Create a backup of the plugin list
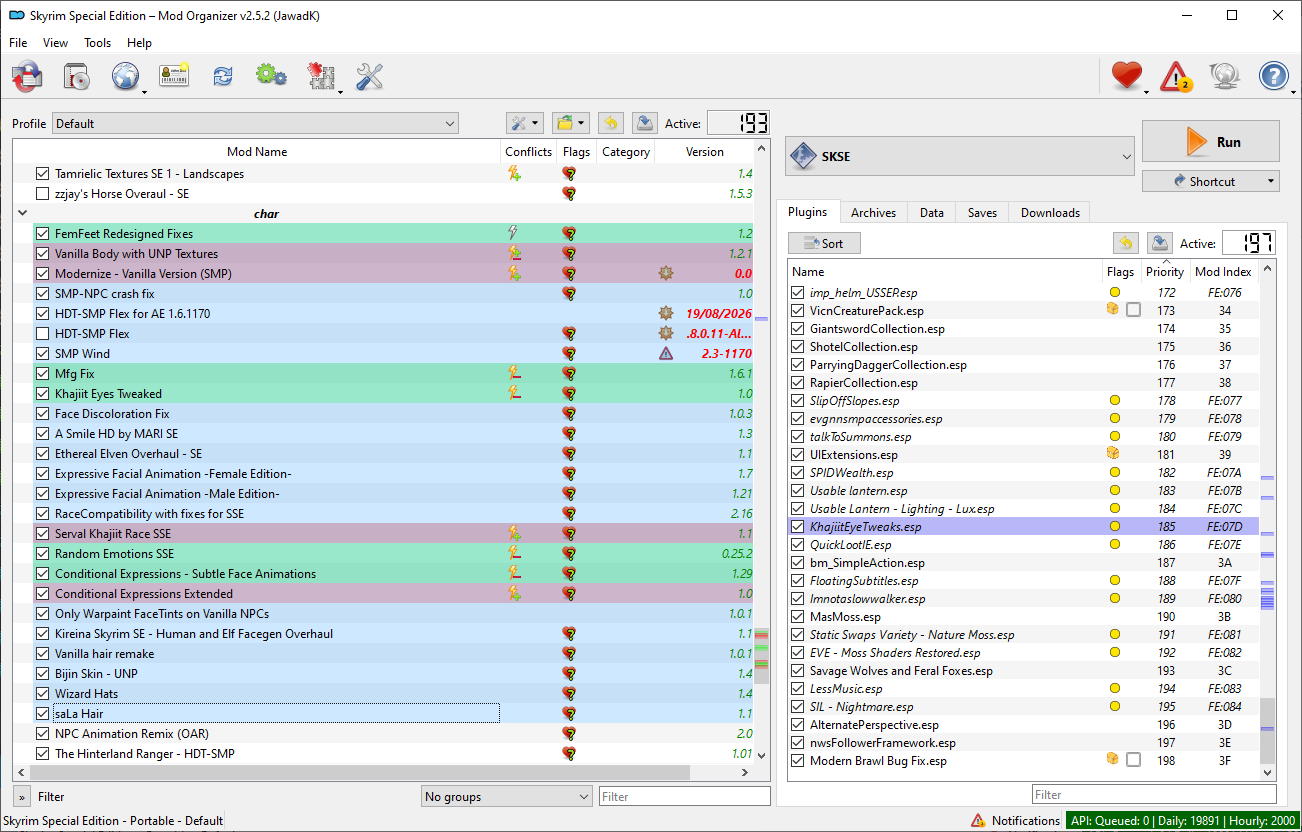The width and height of the screenshot is (1302, 832). tap(1160, 243)
